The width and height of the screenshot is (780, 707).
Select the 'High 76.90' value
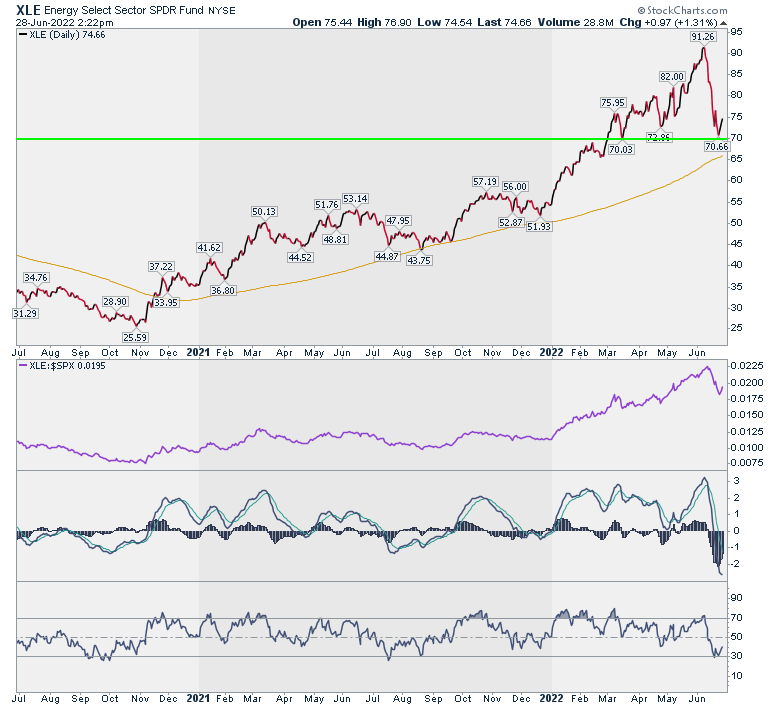click(x=384, y=22)
